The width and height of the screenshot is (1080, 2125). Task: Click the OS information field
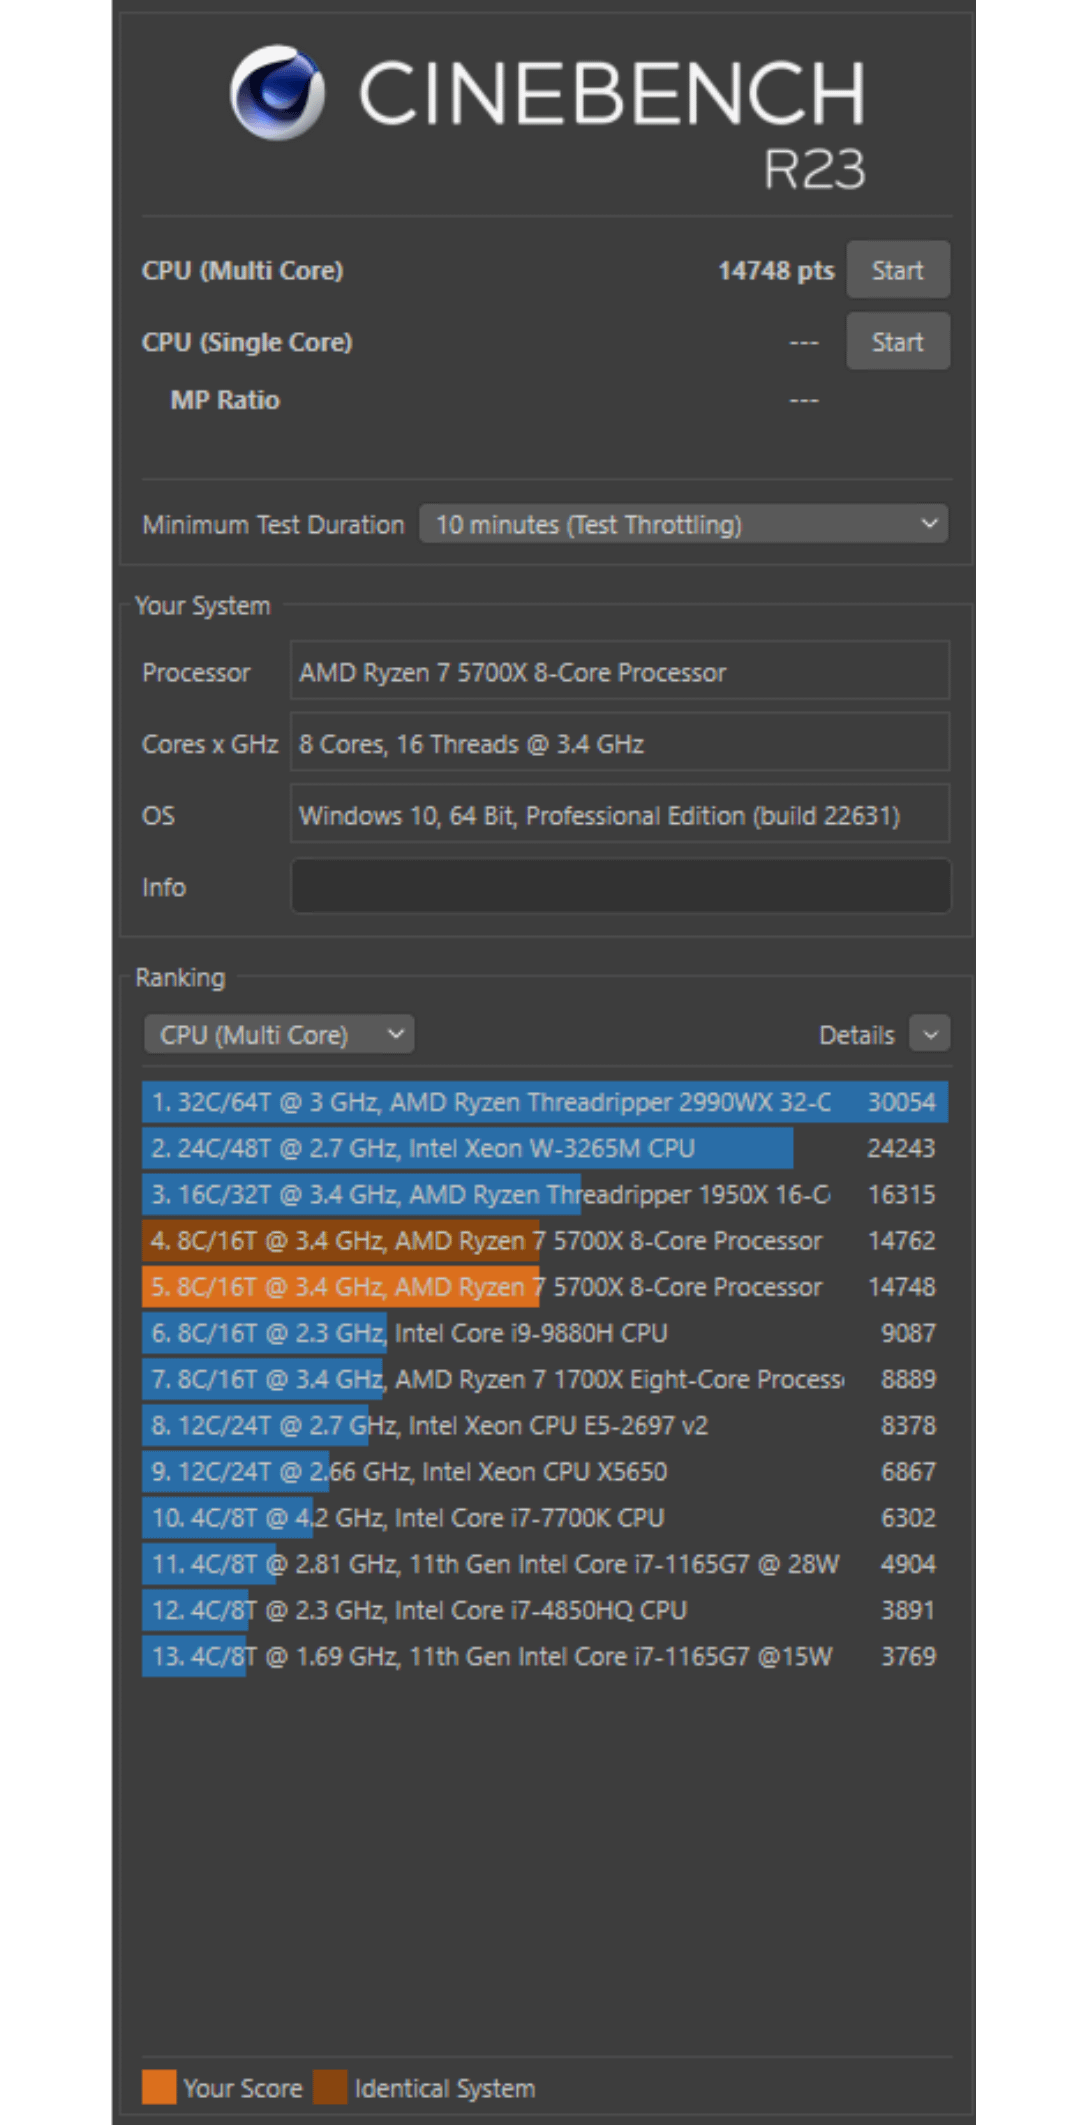619,815
